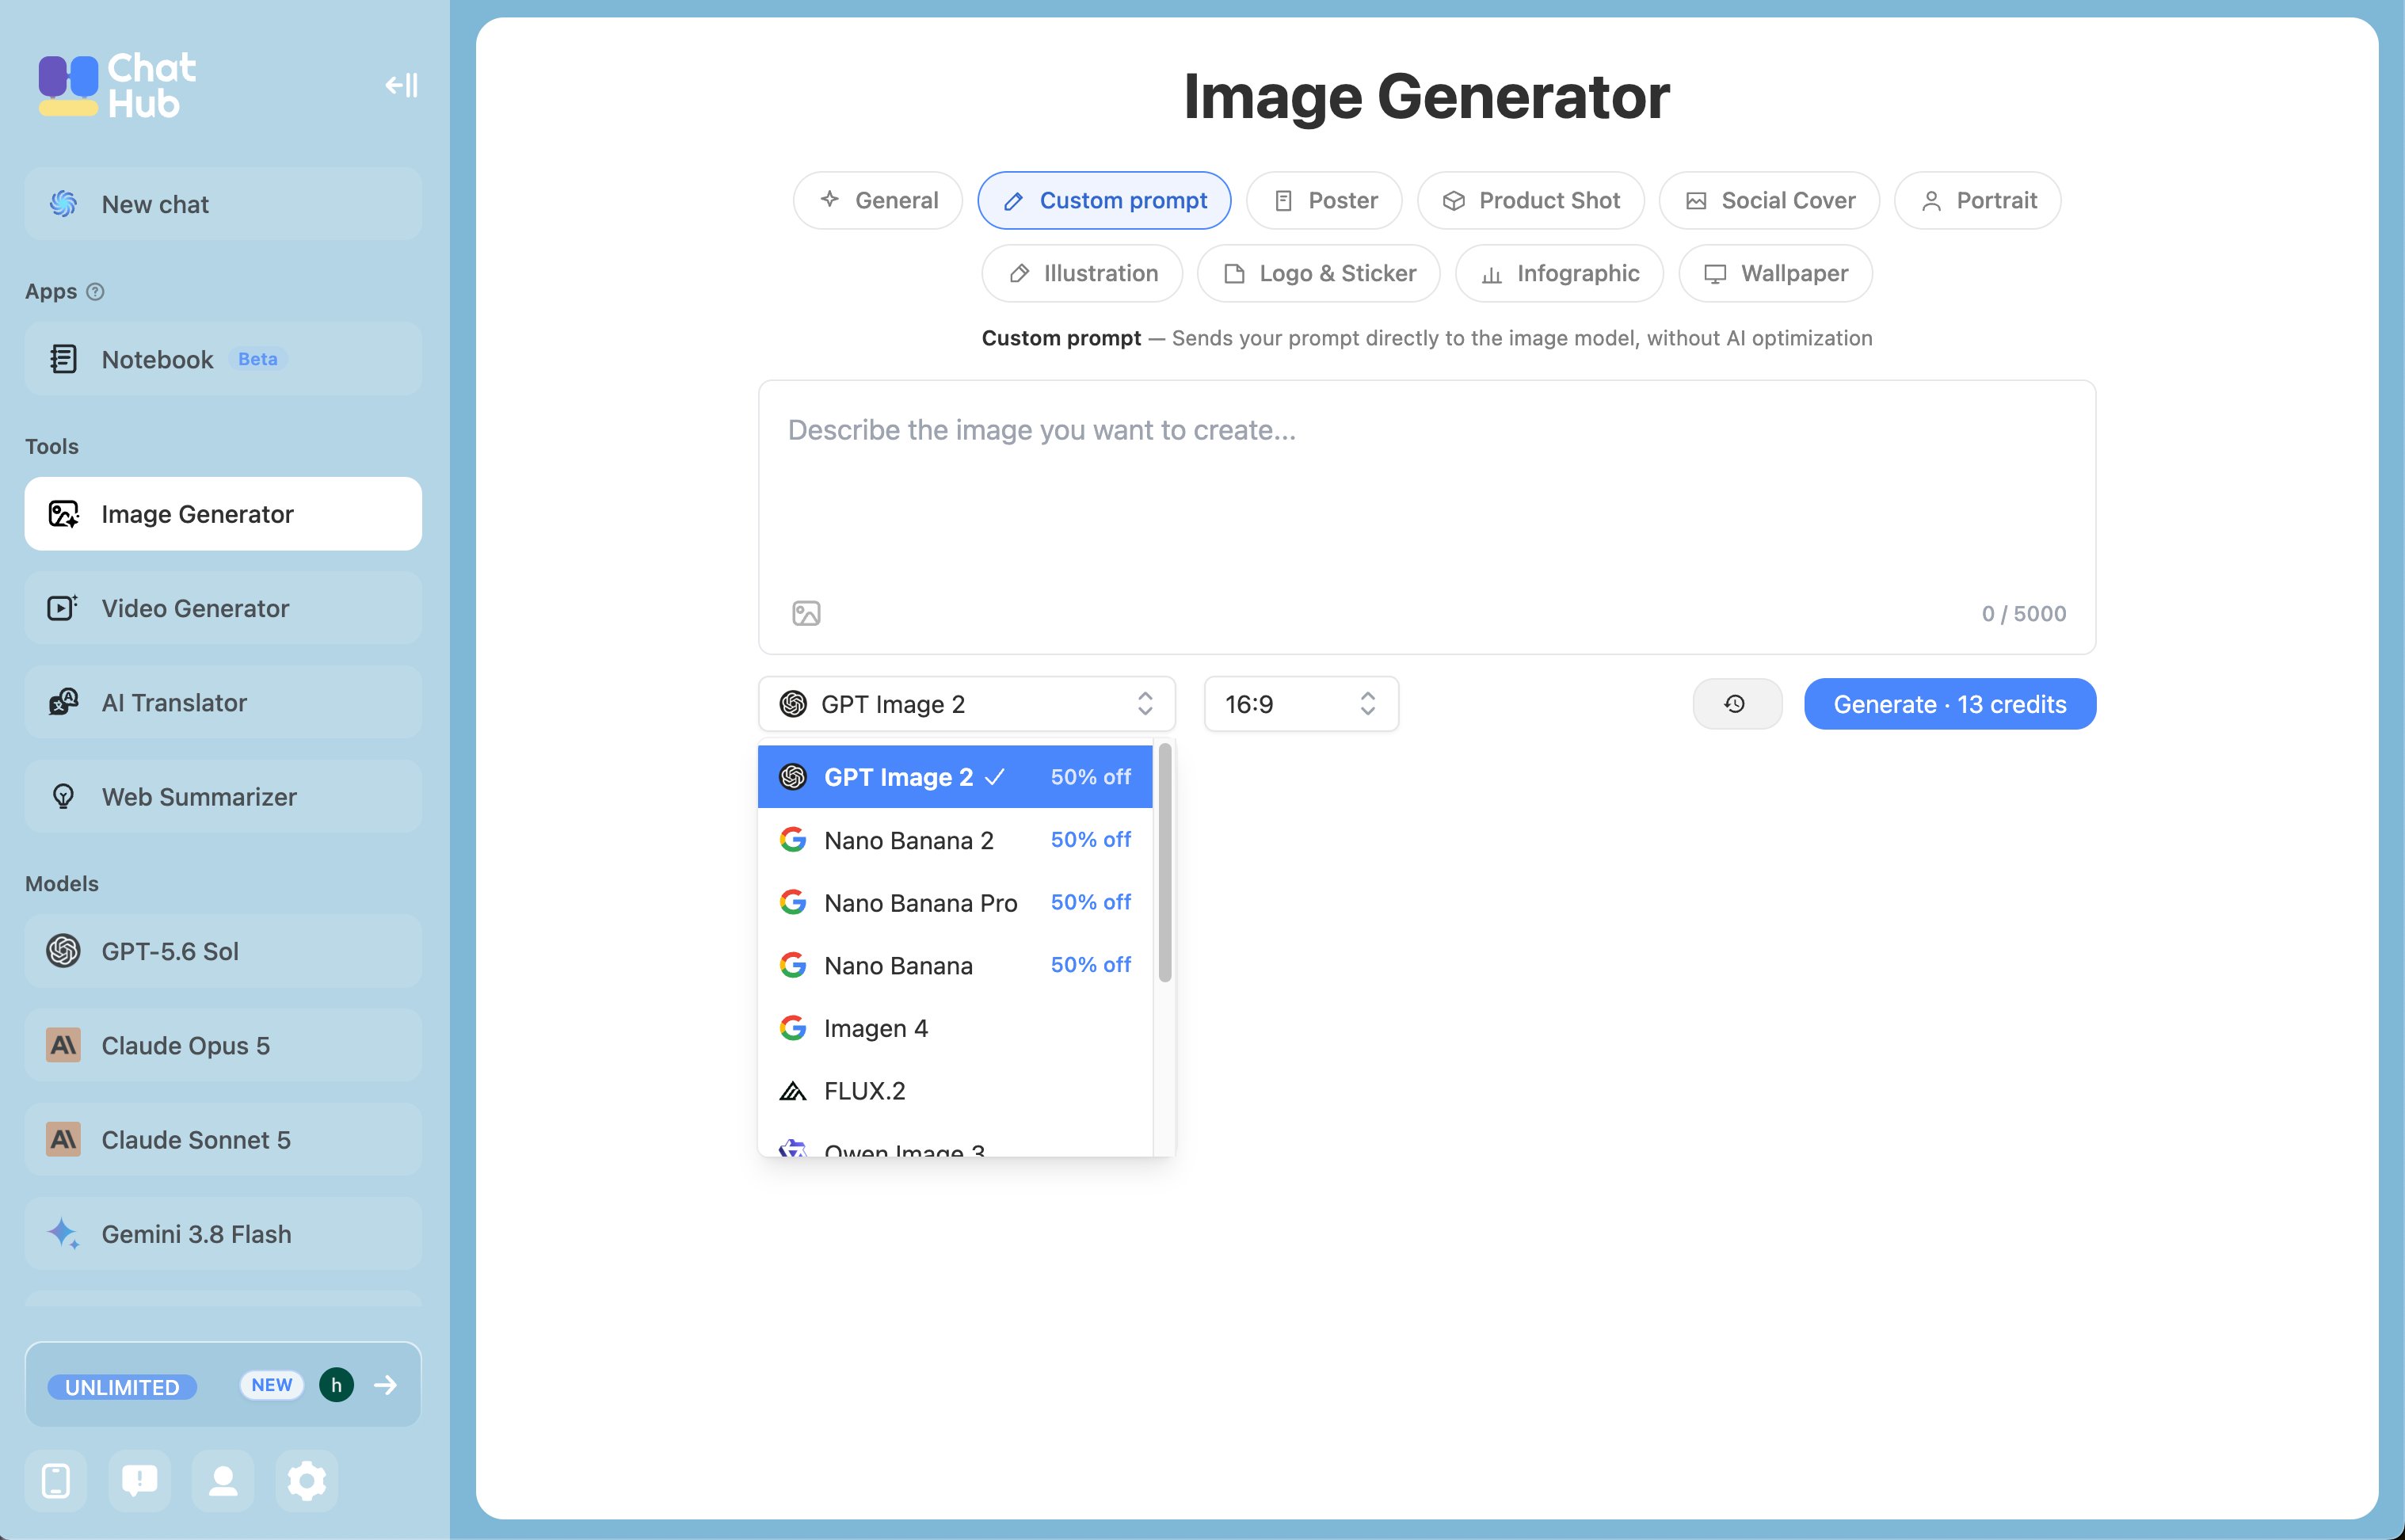Screen dimensions: 2405x1540
Task: Chat with Claude Opus 5
Action: [223, 1046]
